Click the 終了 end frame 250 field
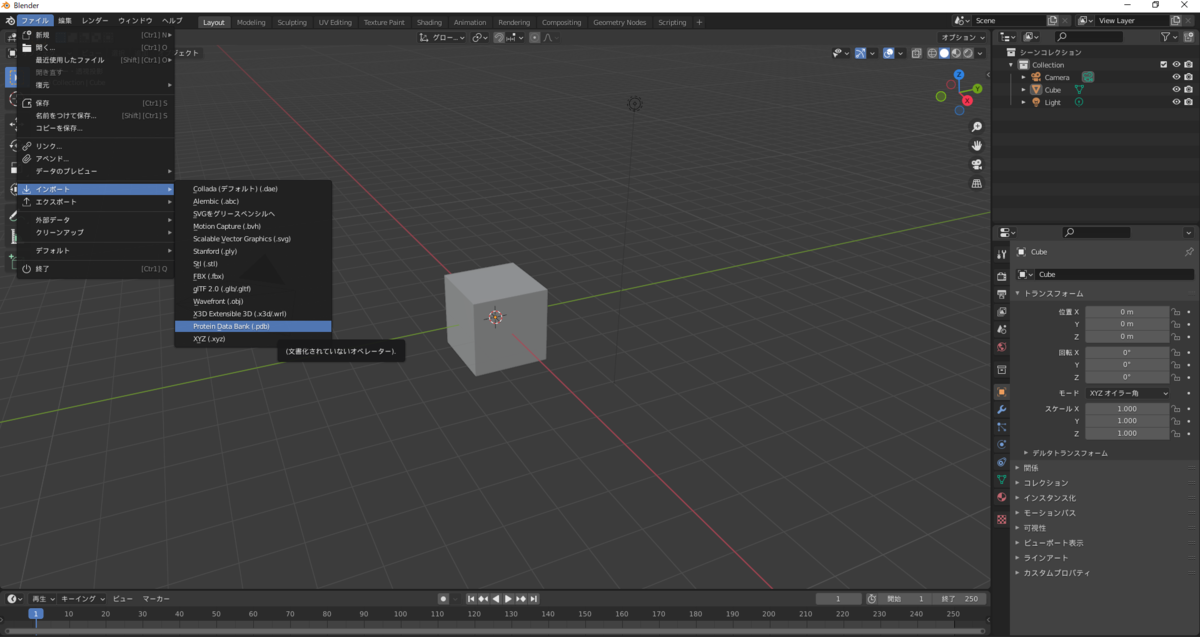Viewport: 1200px width, 637px height. click(961, 599)
